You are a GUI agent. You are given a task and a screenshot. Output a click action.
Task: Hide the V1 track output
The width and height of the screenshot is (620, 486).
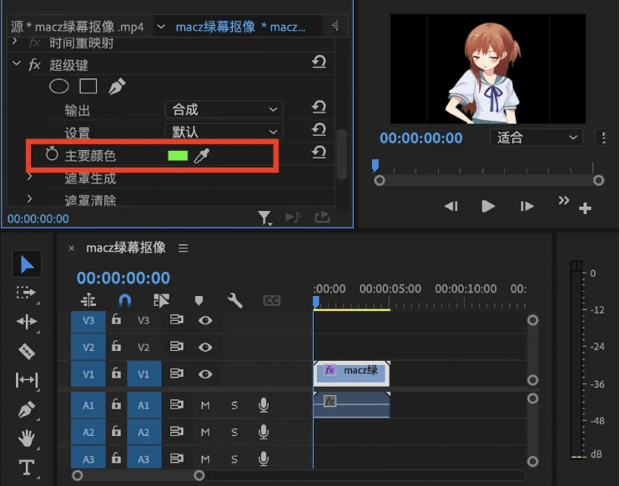point(205,374)
